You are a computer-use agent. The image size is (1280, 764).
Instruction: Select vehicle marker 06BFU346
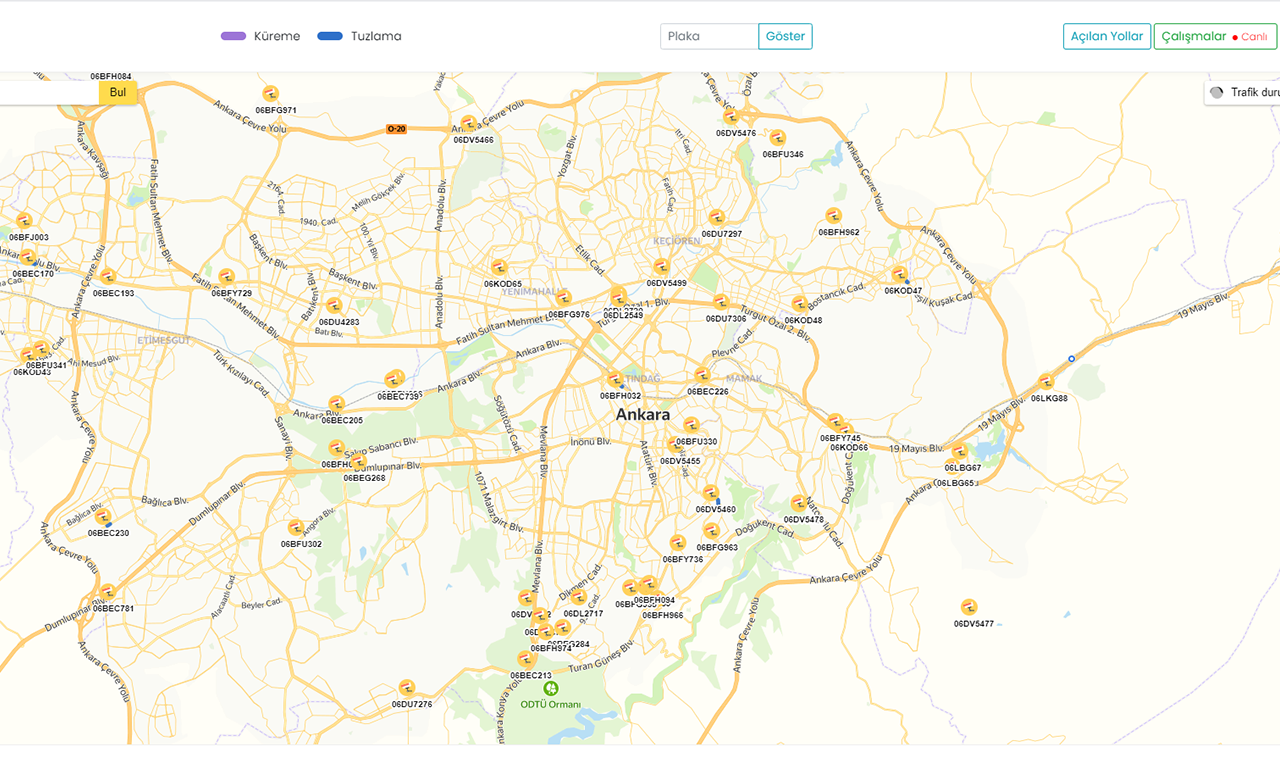pyautogui.click(x=777, y=138)
